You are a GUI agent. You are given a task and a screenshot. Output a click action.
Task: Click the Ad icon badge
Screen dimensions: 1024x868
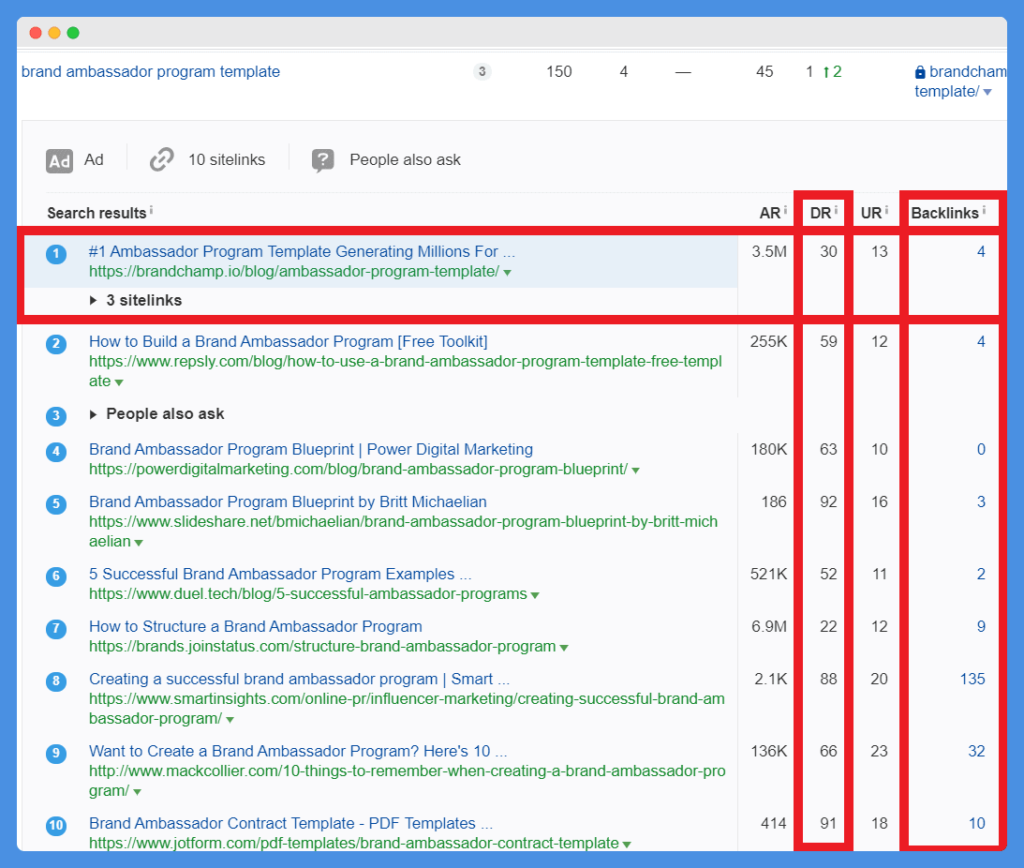pyautogui.click(x=59, y=161)
